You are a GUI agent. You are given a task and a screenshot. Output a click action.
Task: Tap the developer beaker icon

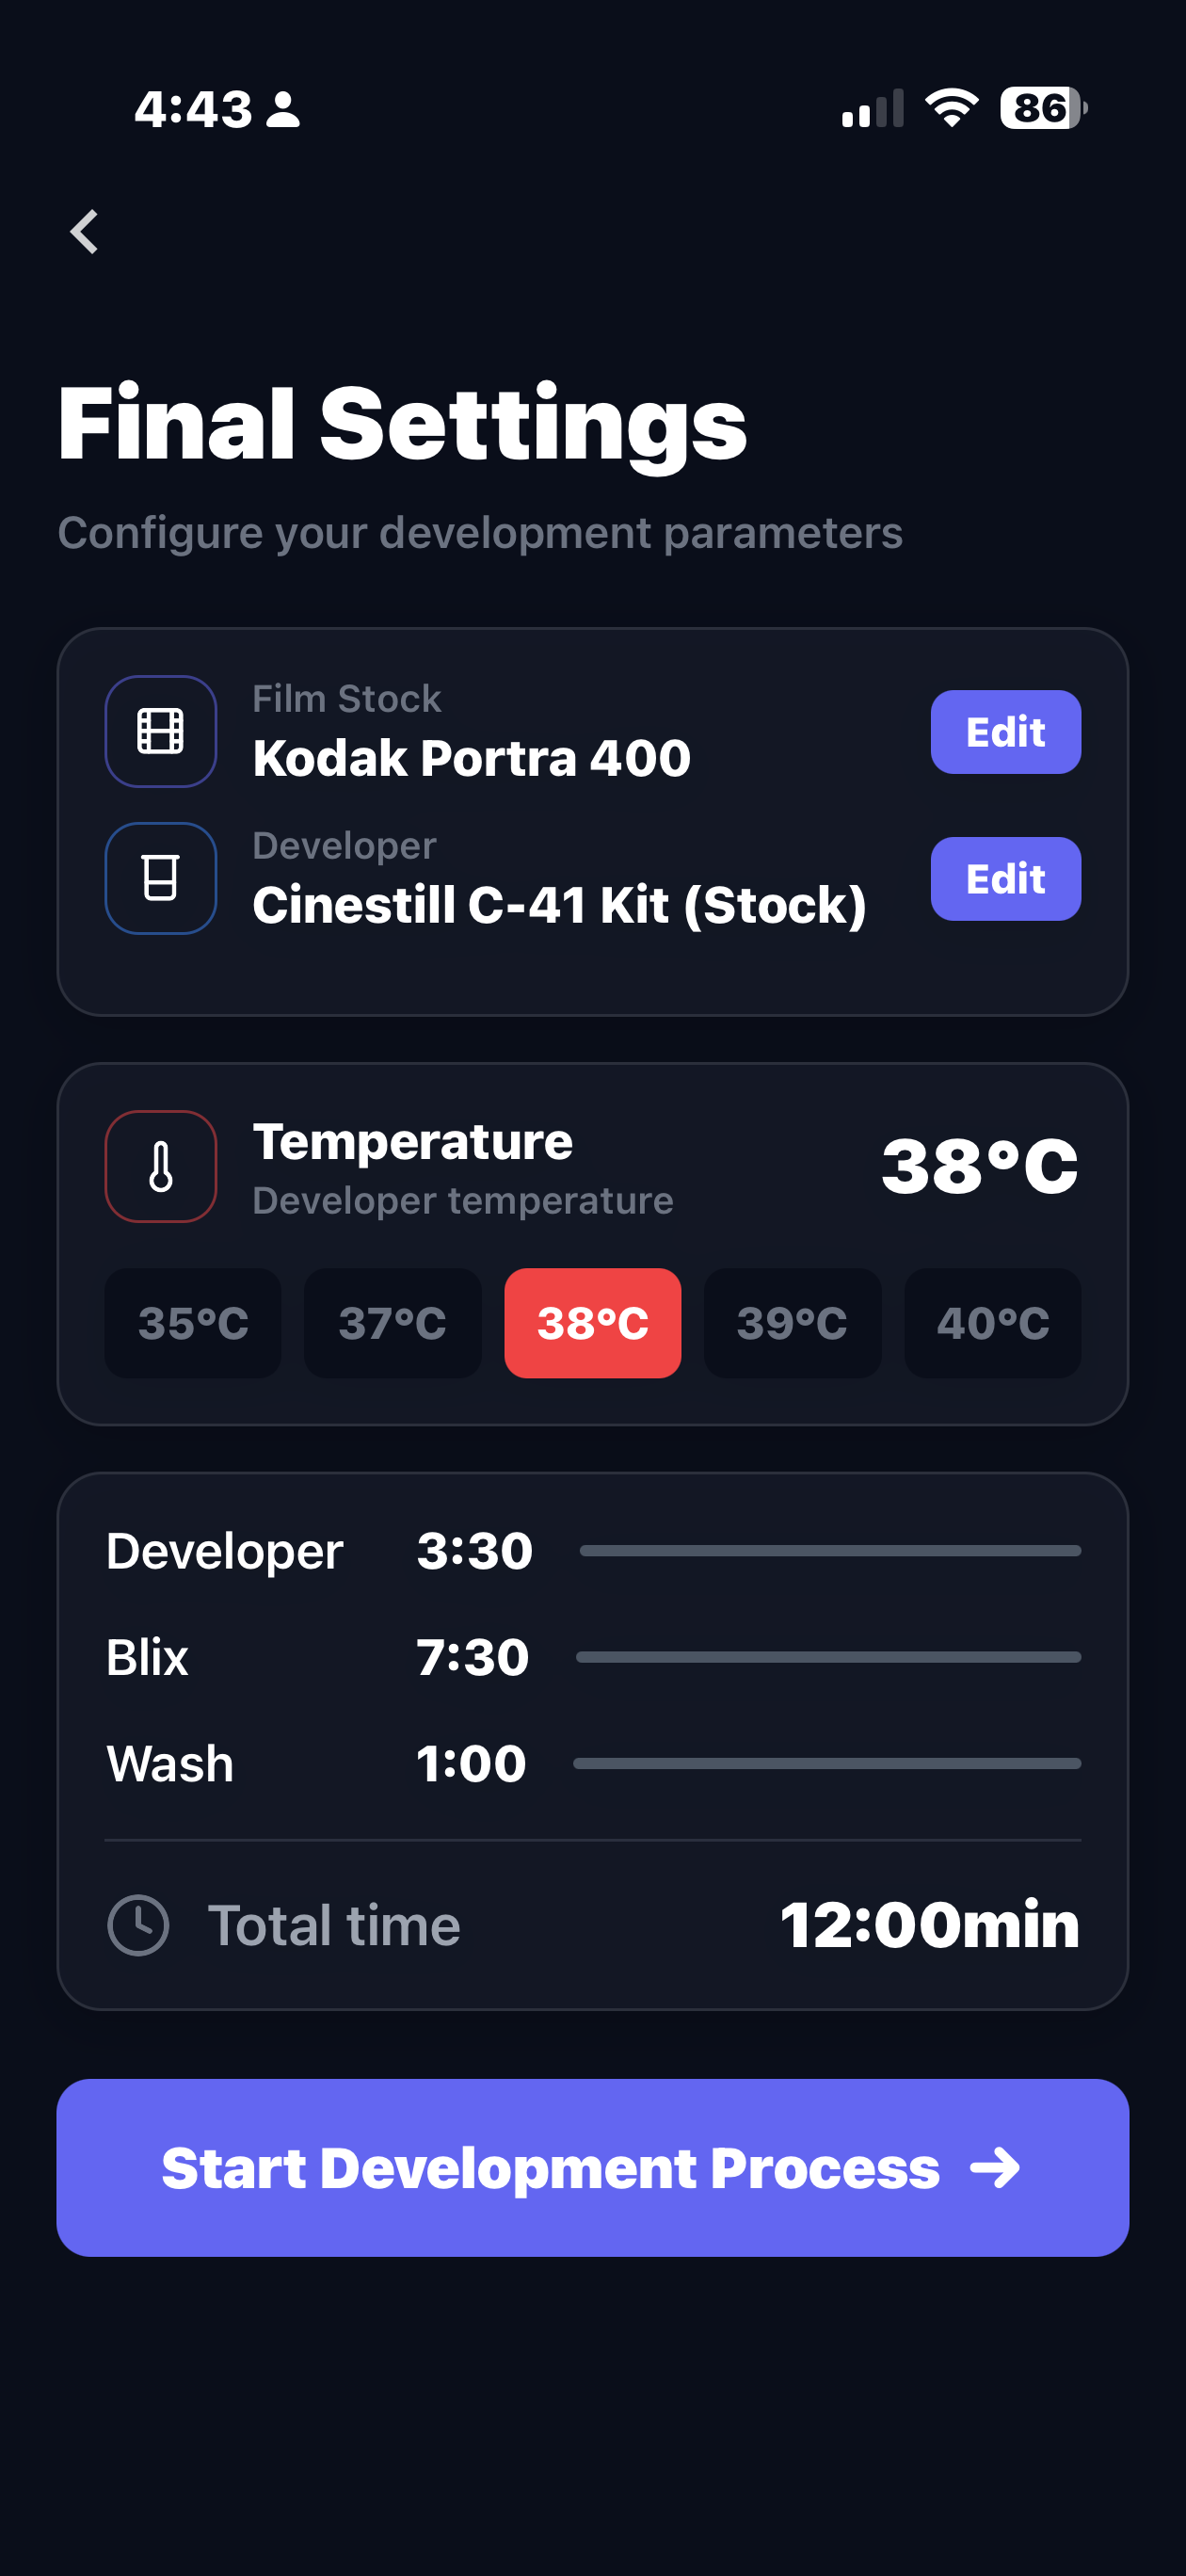point(161,878)
